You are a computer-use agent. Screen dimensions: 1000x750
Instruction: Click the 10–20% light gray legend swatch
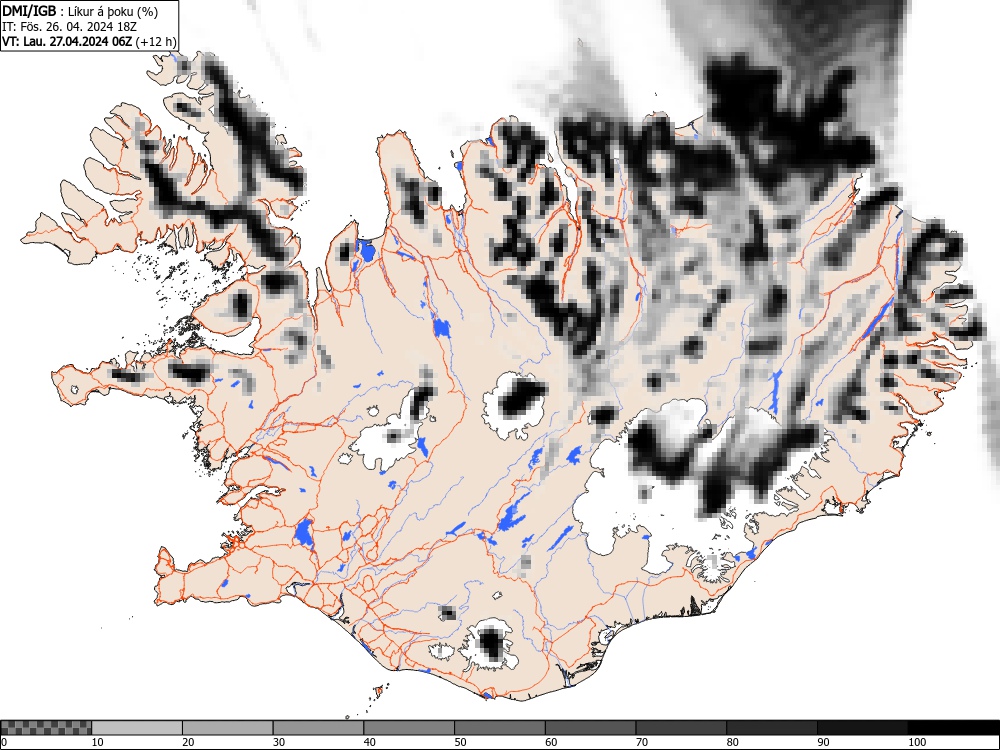click(137, 728)
